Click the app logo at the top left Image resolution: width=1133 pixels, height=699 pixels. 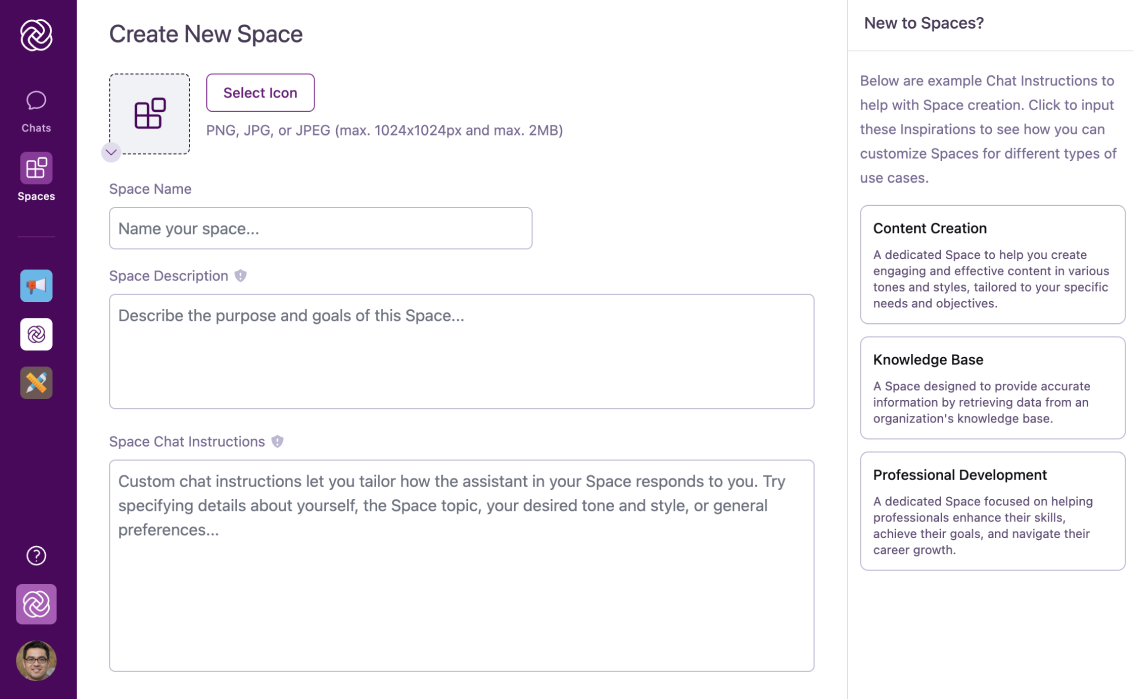point(36,33)
